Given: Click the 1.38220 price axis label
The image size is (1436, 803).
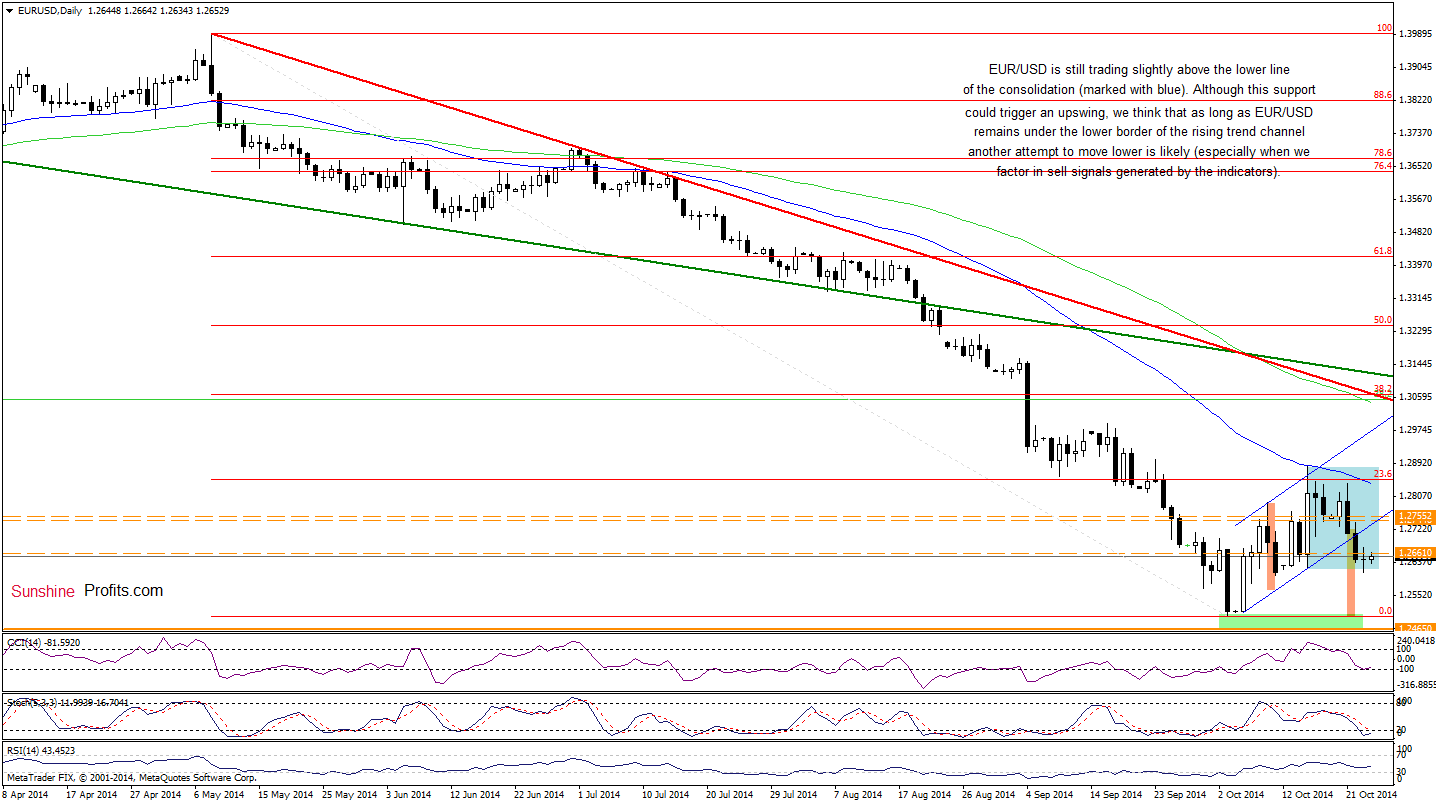Looking at the screenshot, I should coord(1417,100).
